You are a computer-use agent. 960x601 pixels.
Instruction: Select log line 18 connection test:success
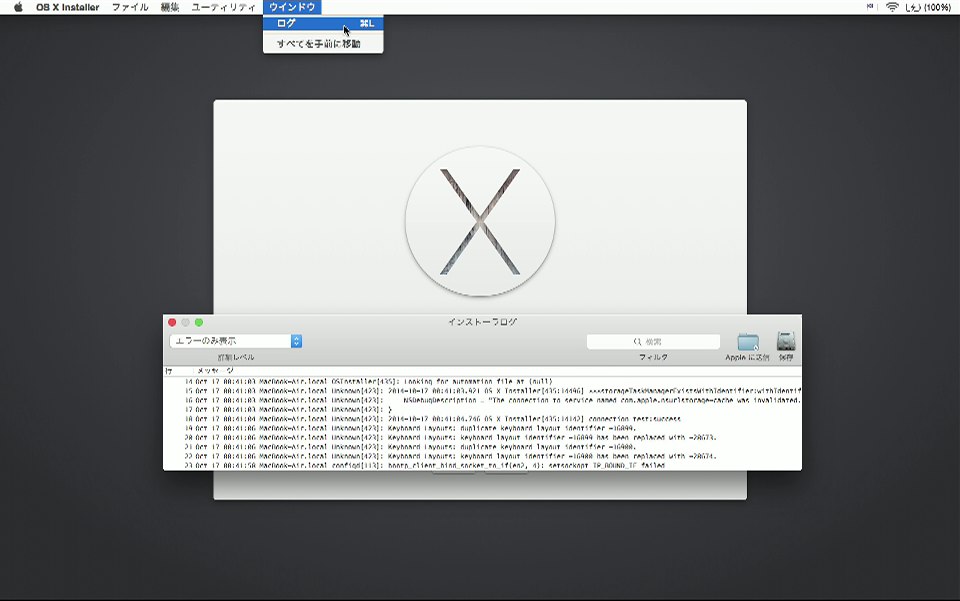point(482,419)
